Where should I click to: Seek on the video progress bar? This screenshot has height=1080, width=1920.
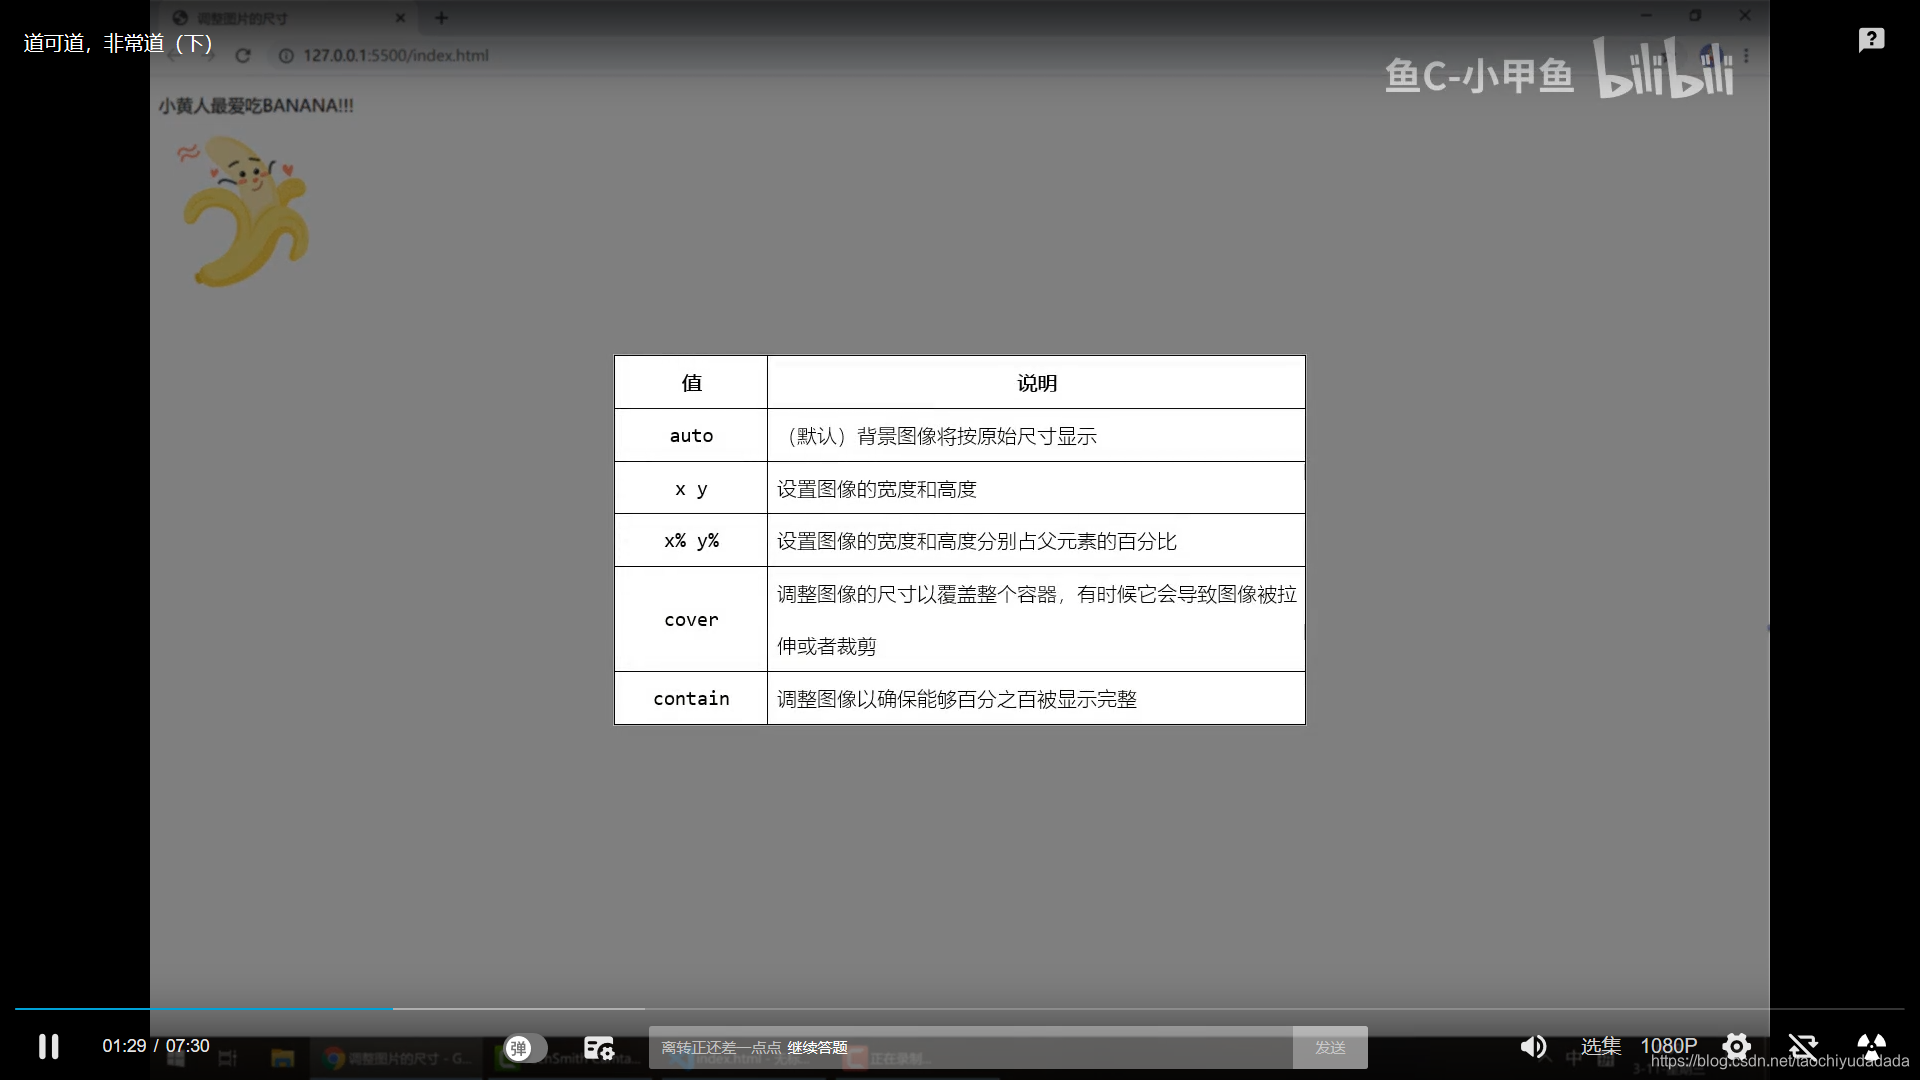(x=960, y=1008)
